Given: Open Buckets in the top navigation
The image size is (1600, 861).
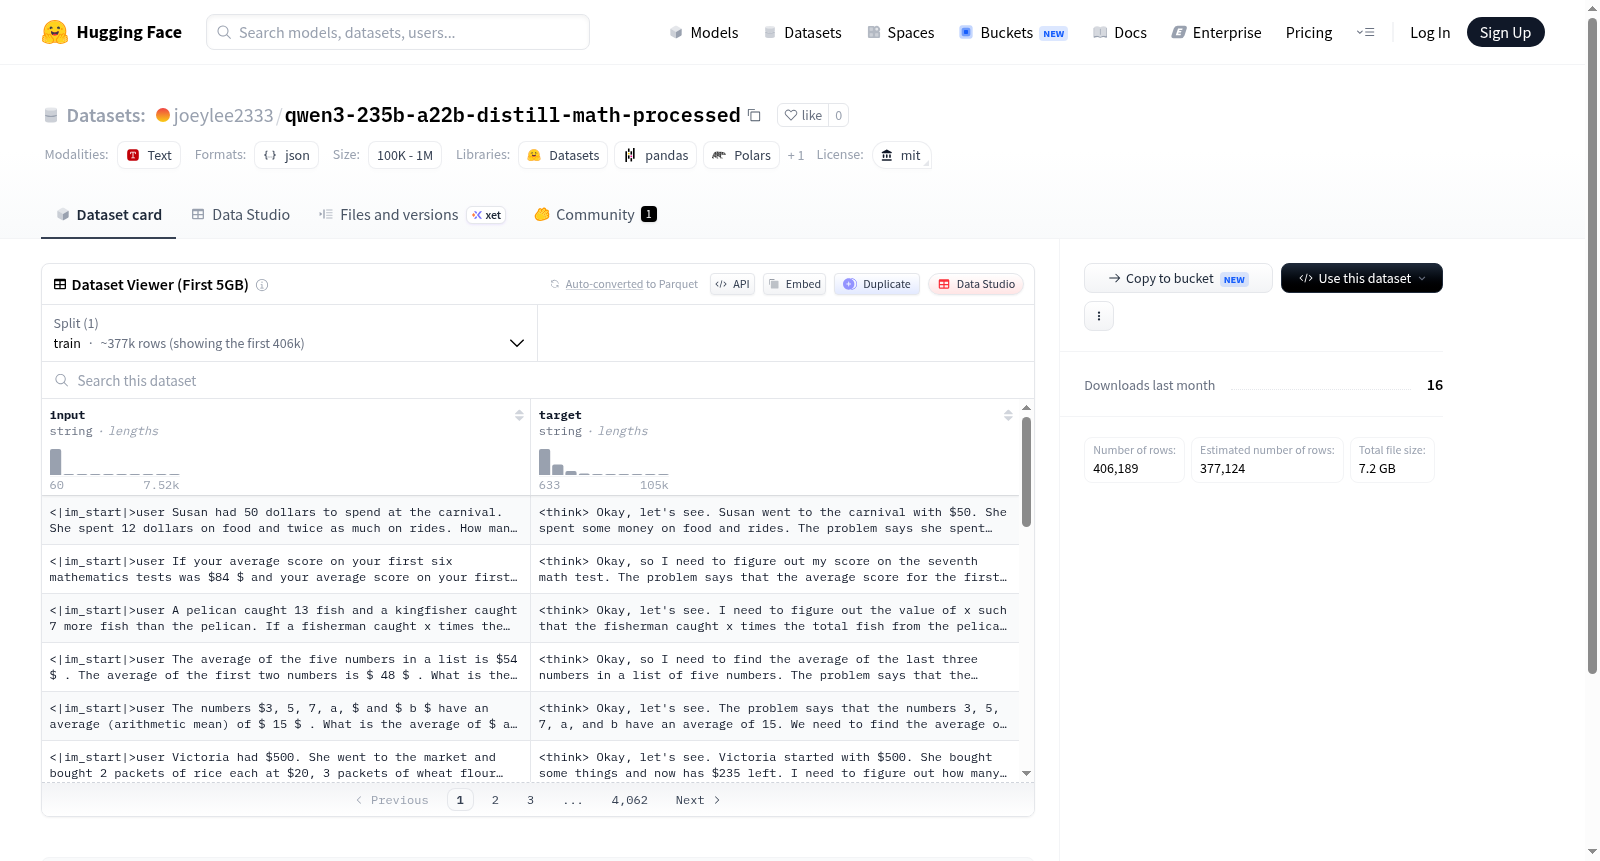Looking at the screenshot, I should click(1013, 32).
